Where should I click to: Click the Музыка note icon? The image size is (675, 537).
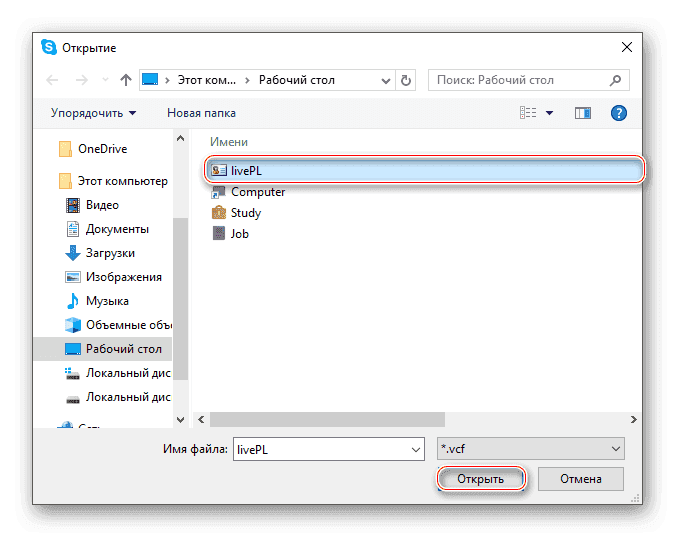point(73,301)
